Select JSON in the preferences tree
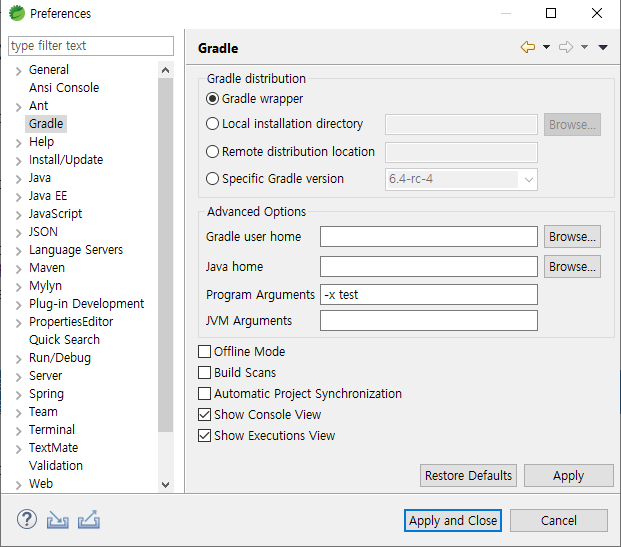 43,232
